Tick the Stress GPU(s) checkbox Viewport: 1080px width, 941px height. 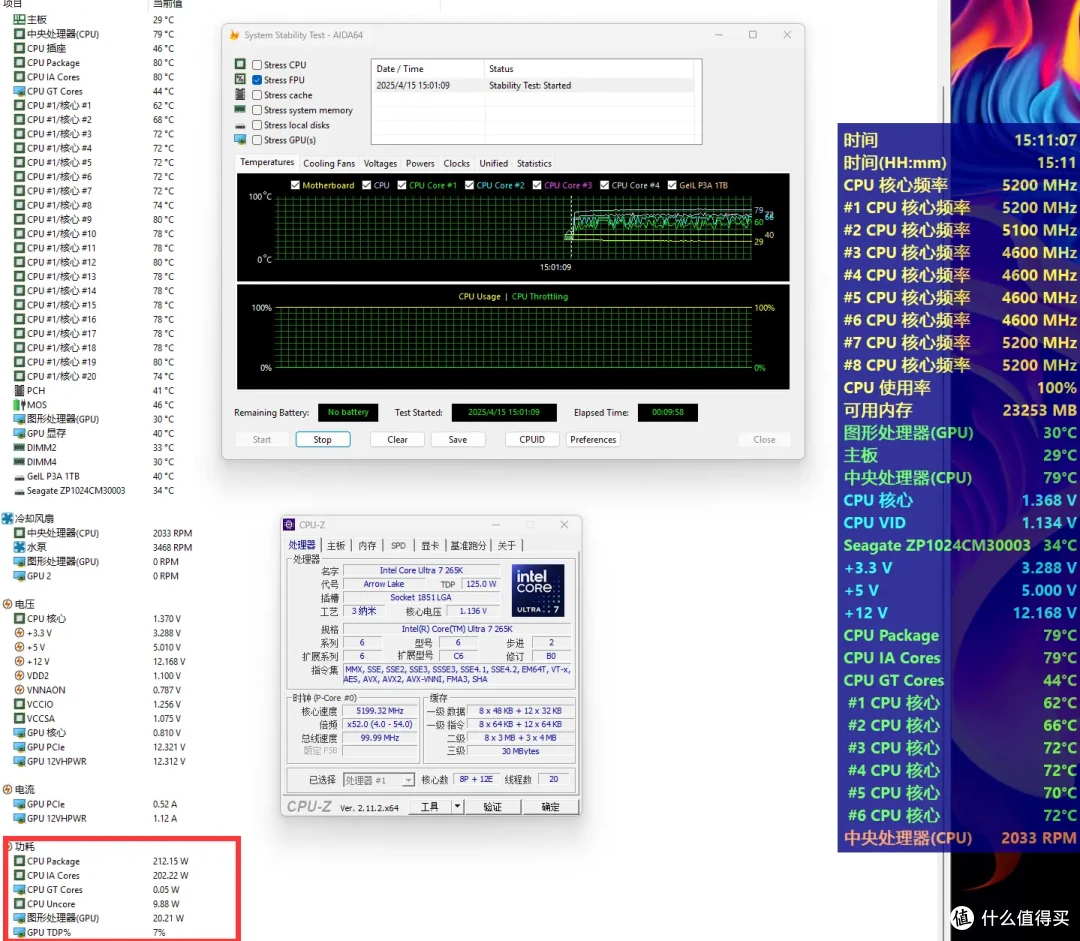[x=257, y=140]
